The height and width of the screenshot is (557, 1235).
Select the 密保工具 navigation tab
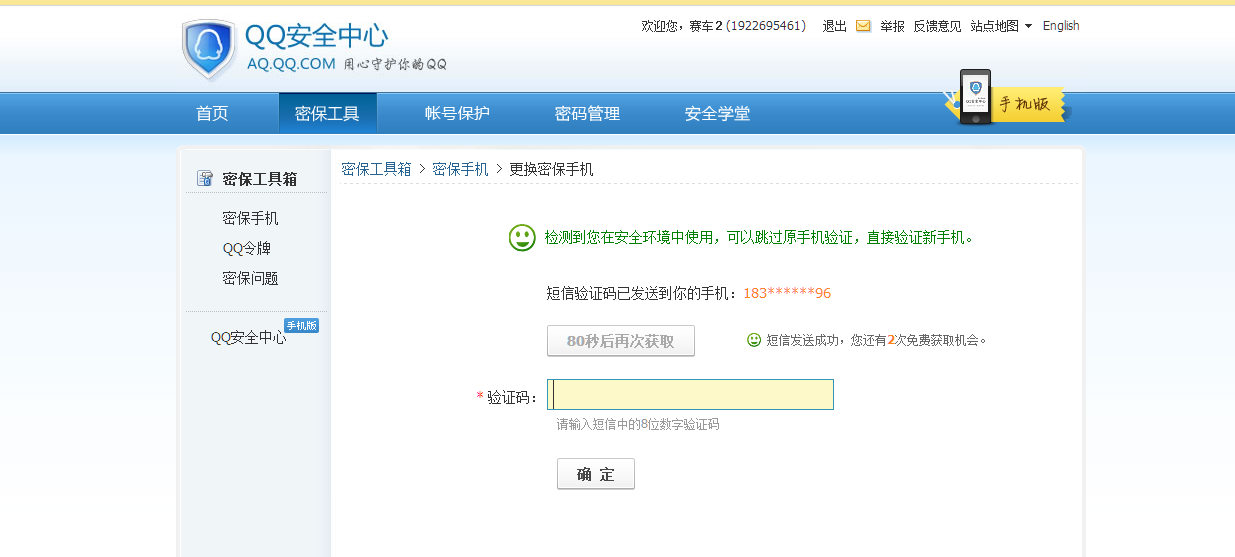(x=327, y=114)
